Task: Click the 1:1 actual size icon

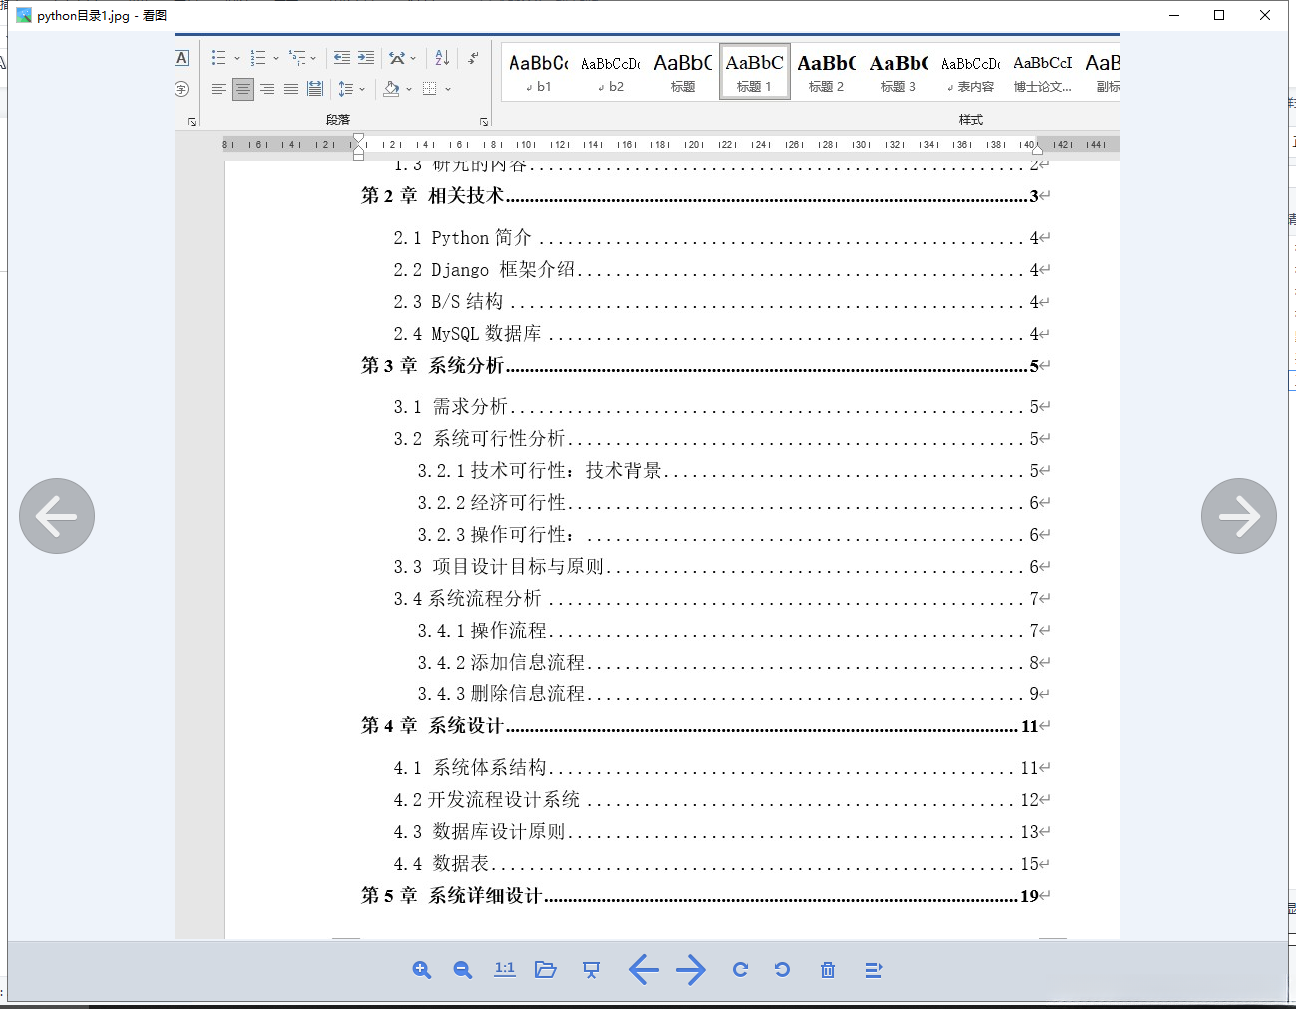Action: (504, 969)
